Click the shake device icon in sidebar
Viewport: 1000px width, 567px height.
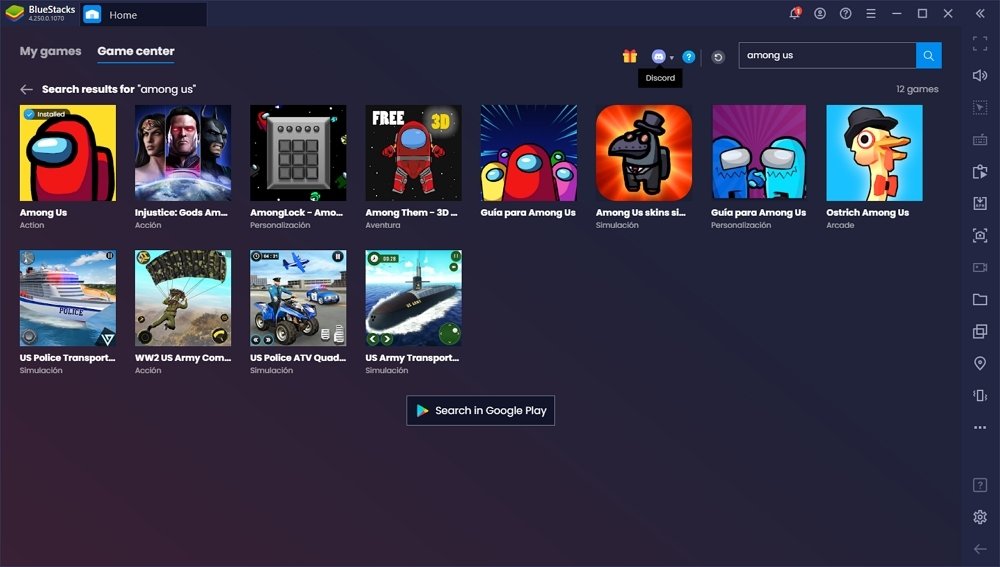pyautogui.click(x=980, y=395)
